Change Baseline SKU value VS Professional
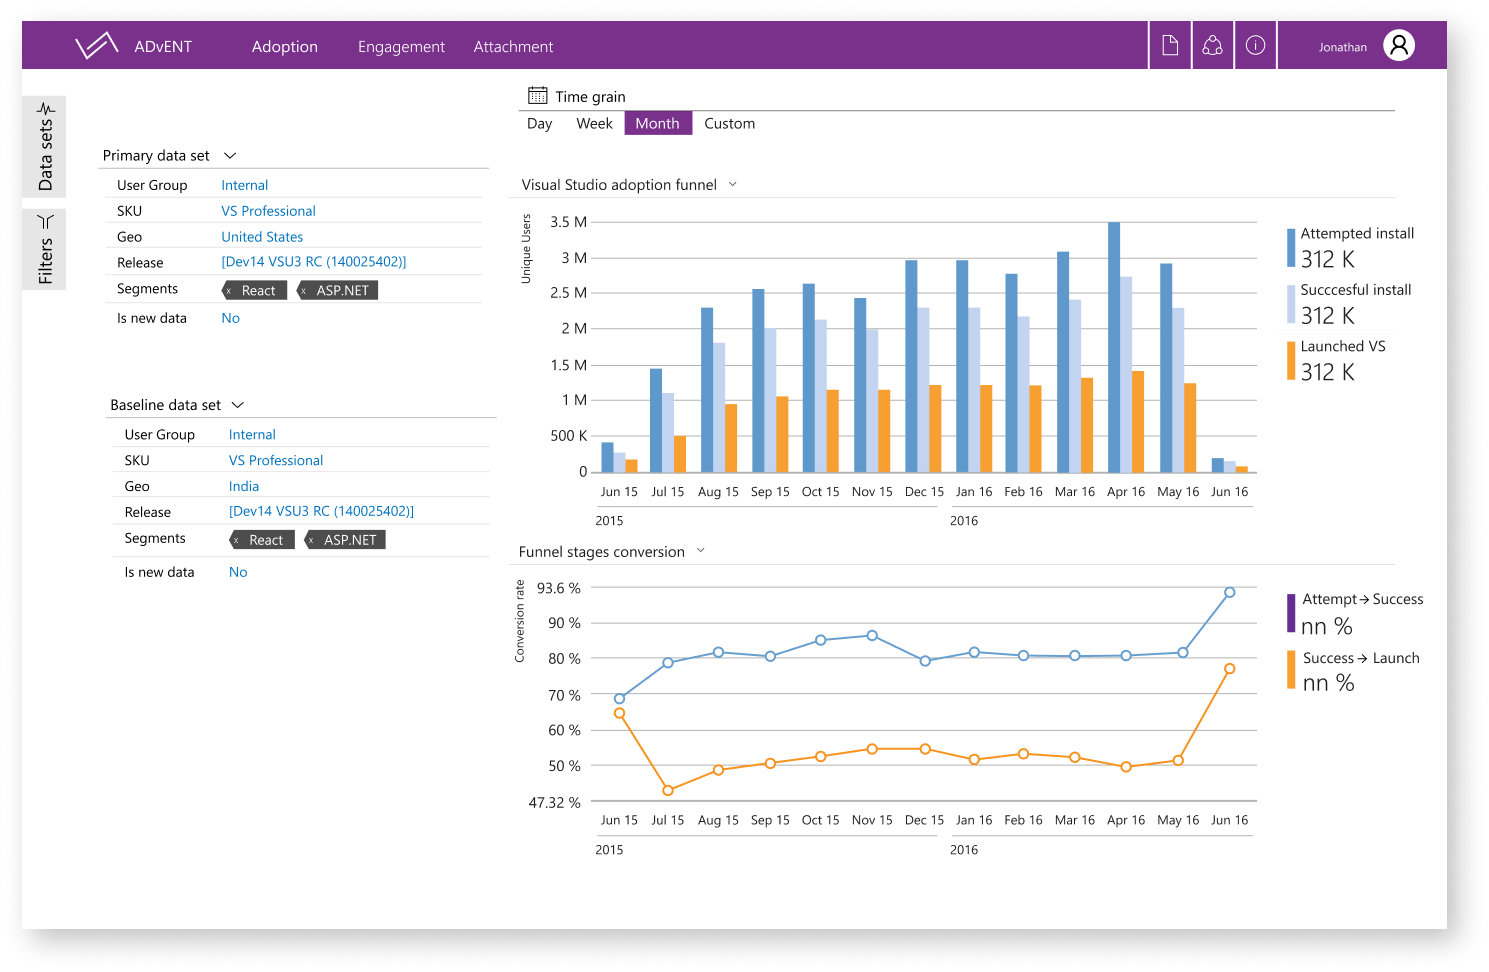Viewport: 1489px width, 972px height. click(276, 461)
